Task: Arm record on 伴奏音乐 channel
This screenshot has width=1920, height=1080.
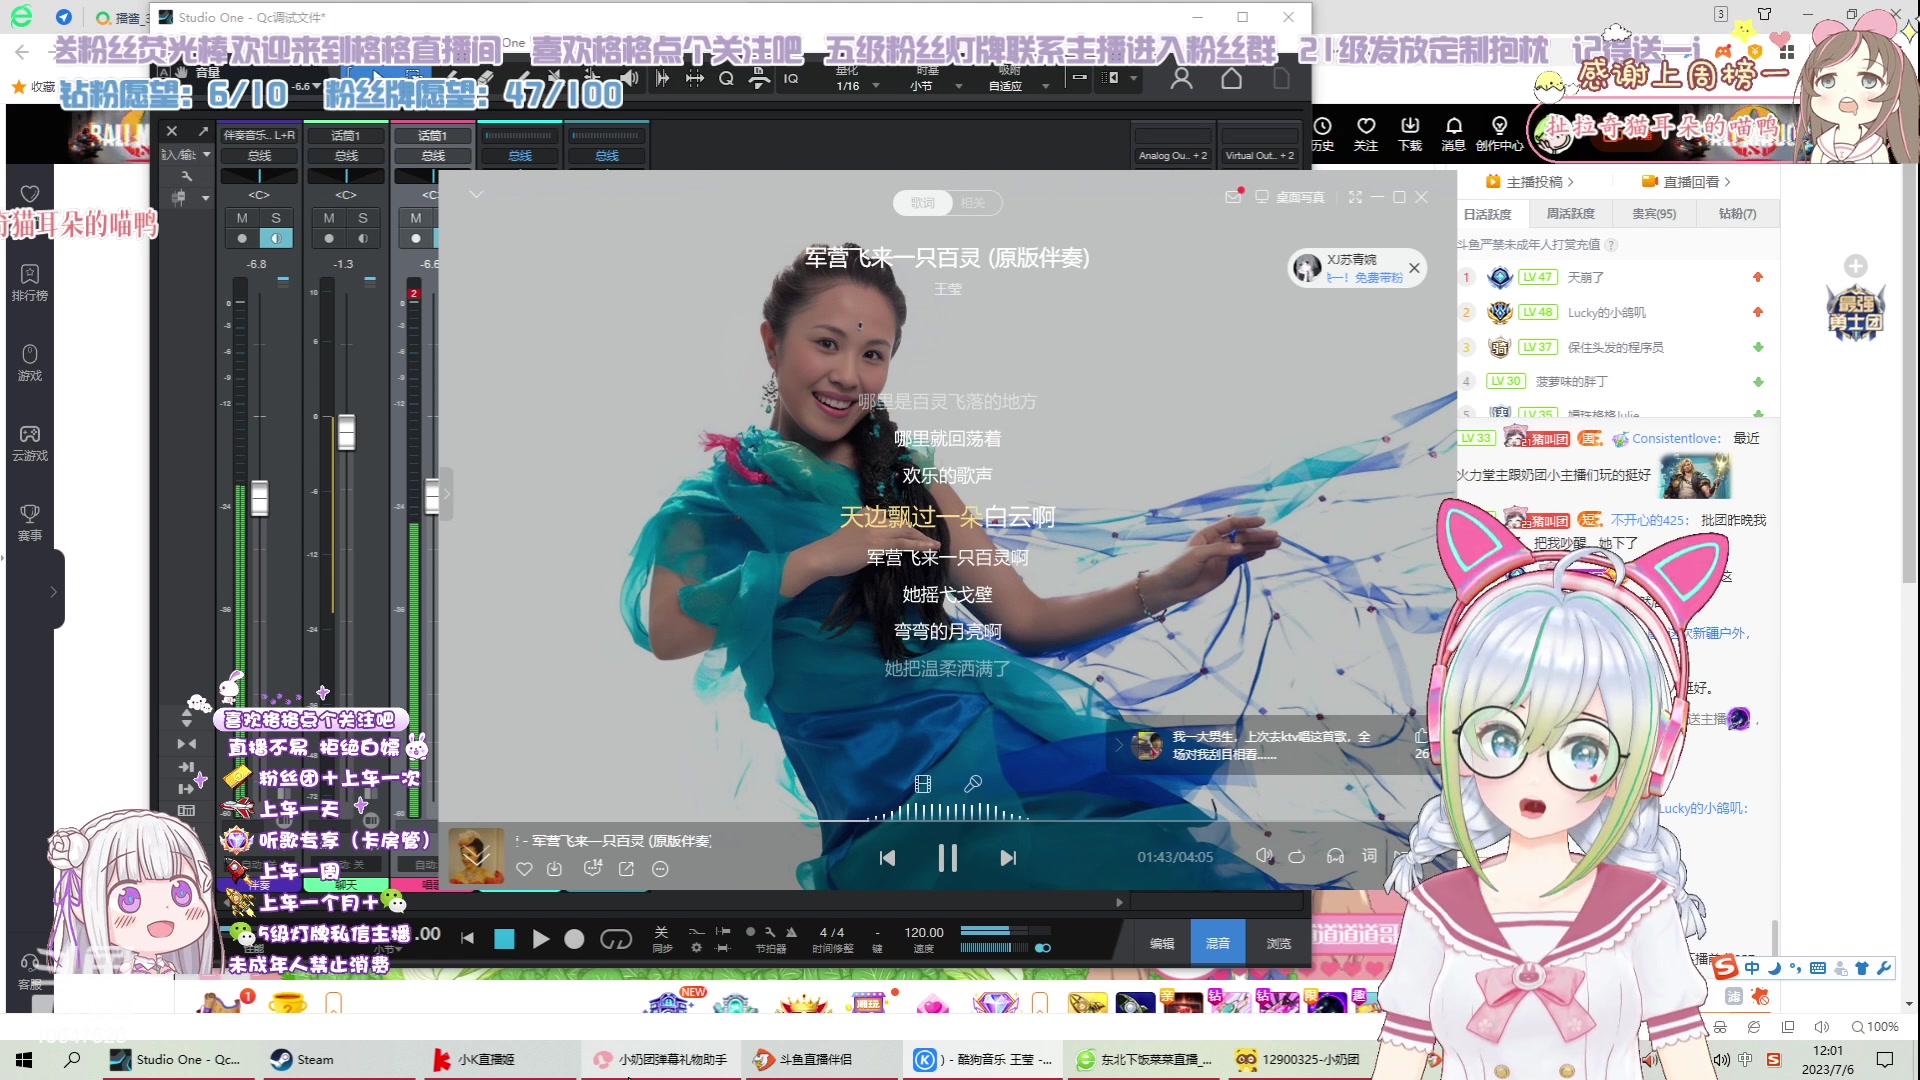Action: [x=242, y=238]
